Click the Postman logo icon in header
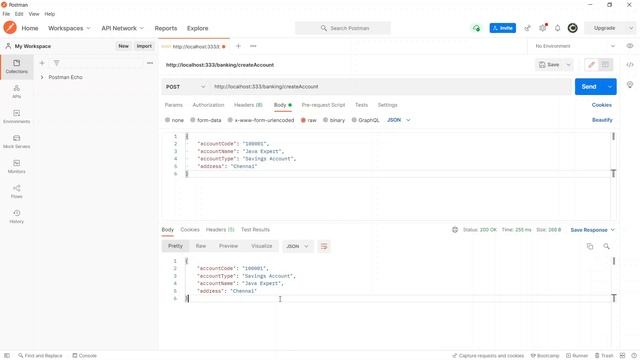Image resolution: width=640 pixels, height=360 pixels. (10, 28)
